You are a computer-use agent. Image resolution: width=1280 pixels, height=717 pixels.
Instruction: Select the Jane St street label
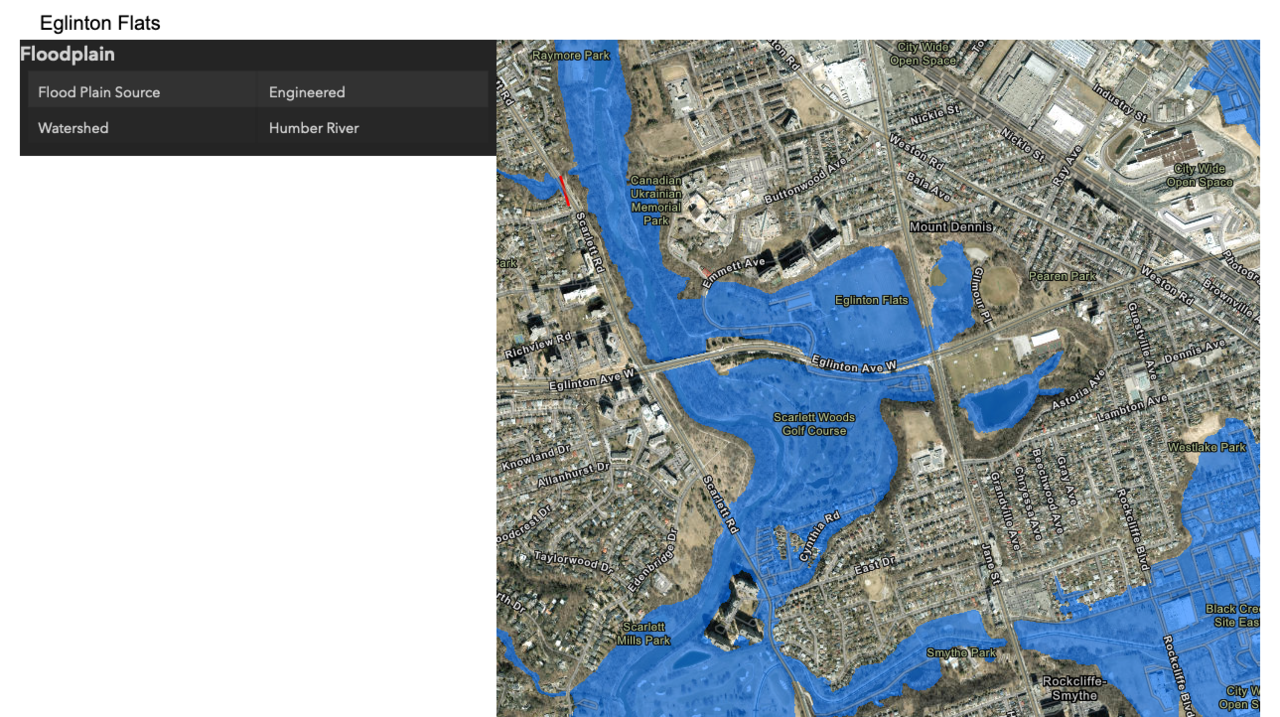click(993, 560)
